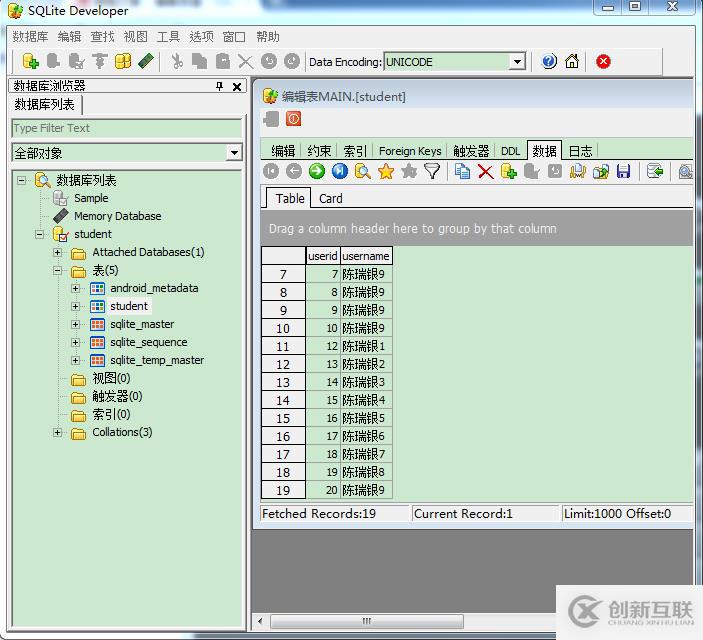Click the left arrow of the horizontal scrollbar
This screenshot has height=640, width=703.
[260, 621]
